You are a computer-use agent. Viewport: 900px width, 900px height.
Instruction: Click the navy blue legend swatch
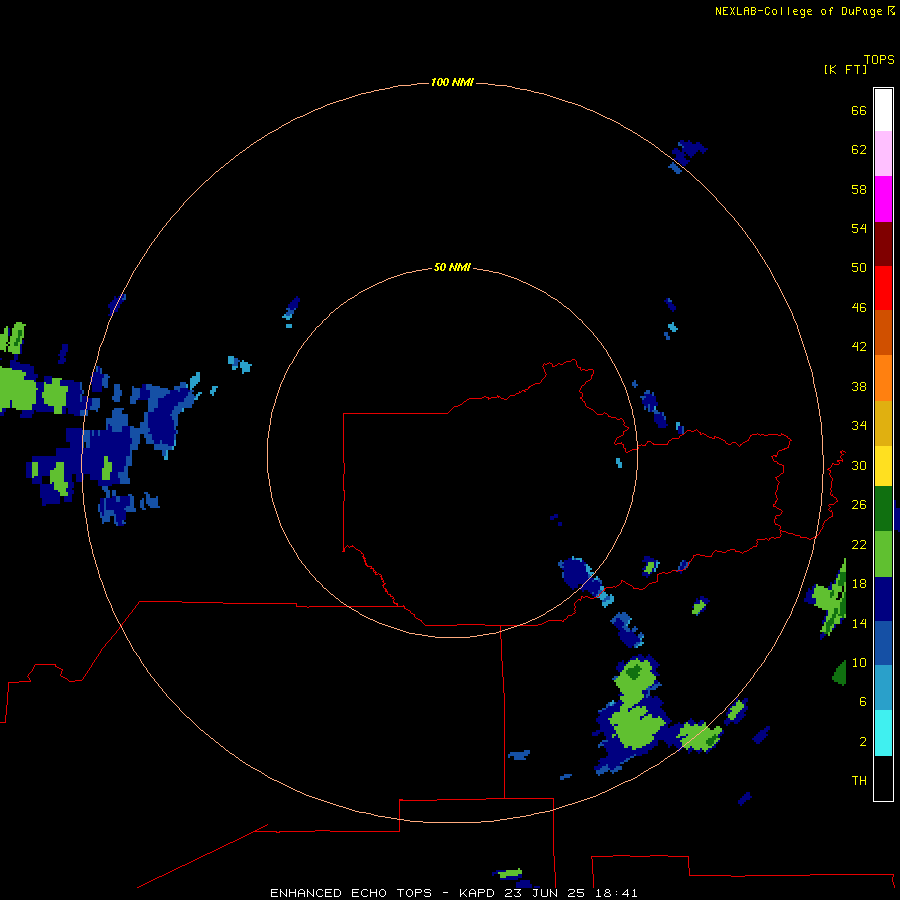[x=883, y=599]
